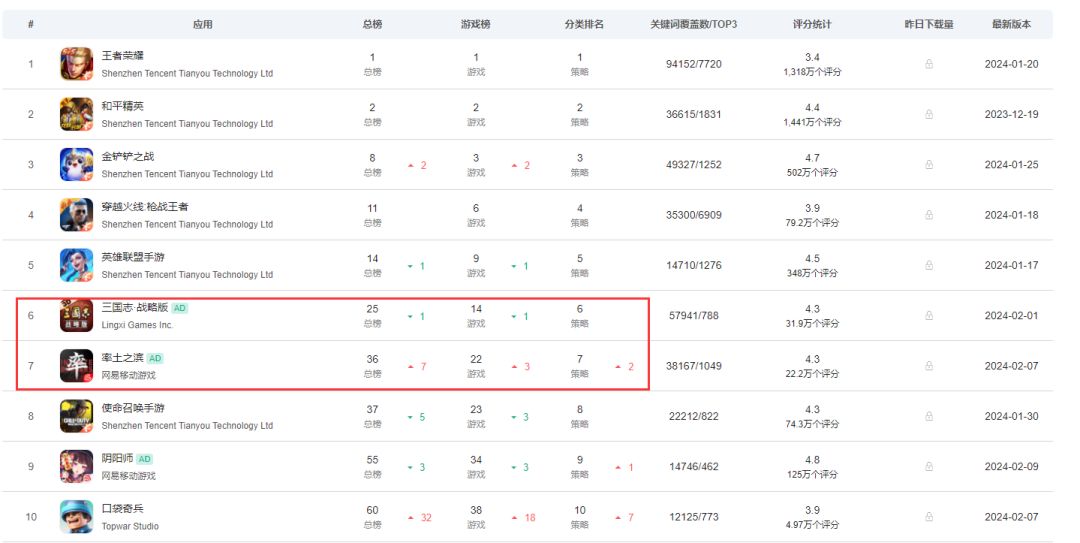Screen dimensions: 1080x543
Task: Select keyword coverage value 14710/1276
Action: click(x=694, y=265)
